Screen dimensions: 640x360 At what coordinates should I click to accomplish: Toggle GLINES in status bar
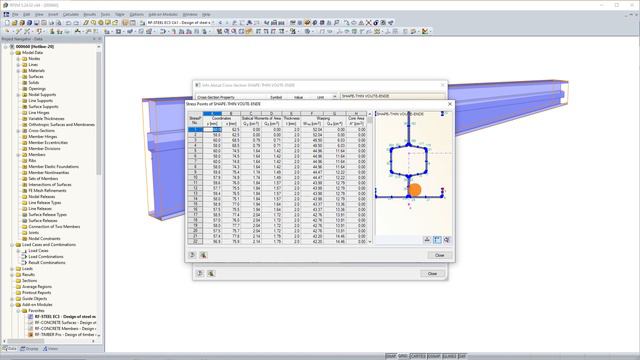449,356
